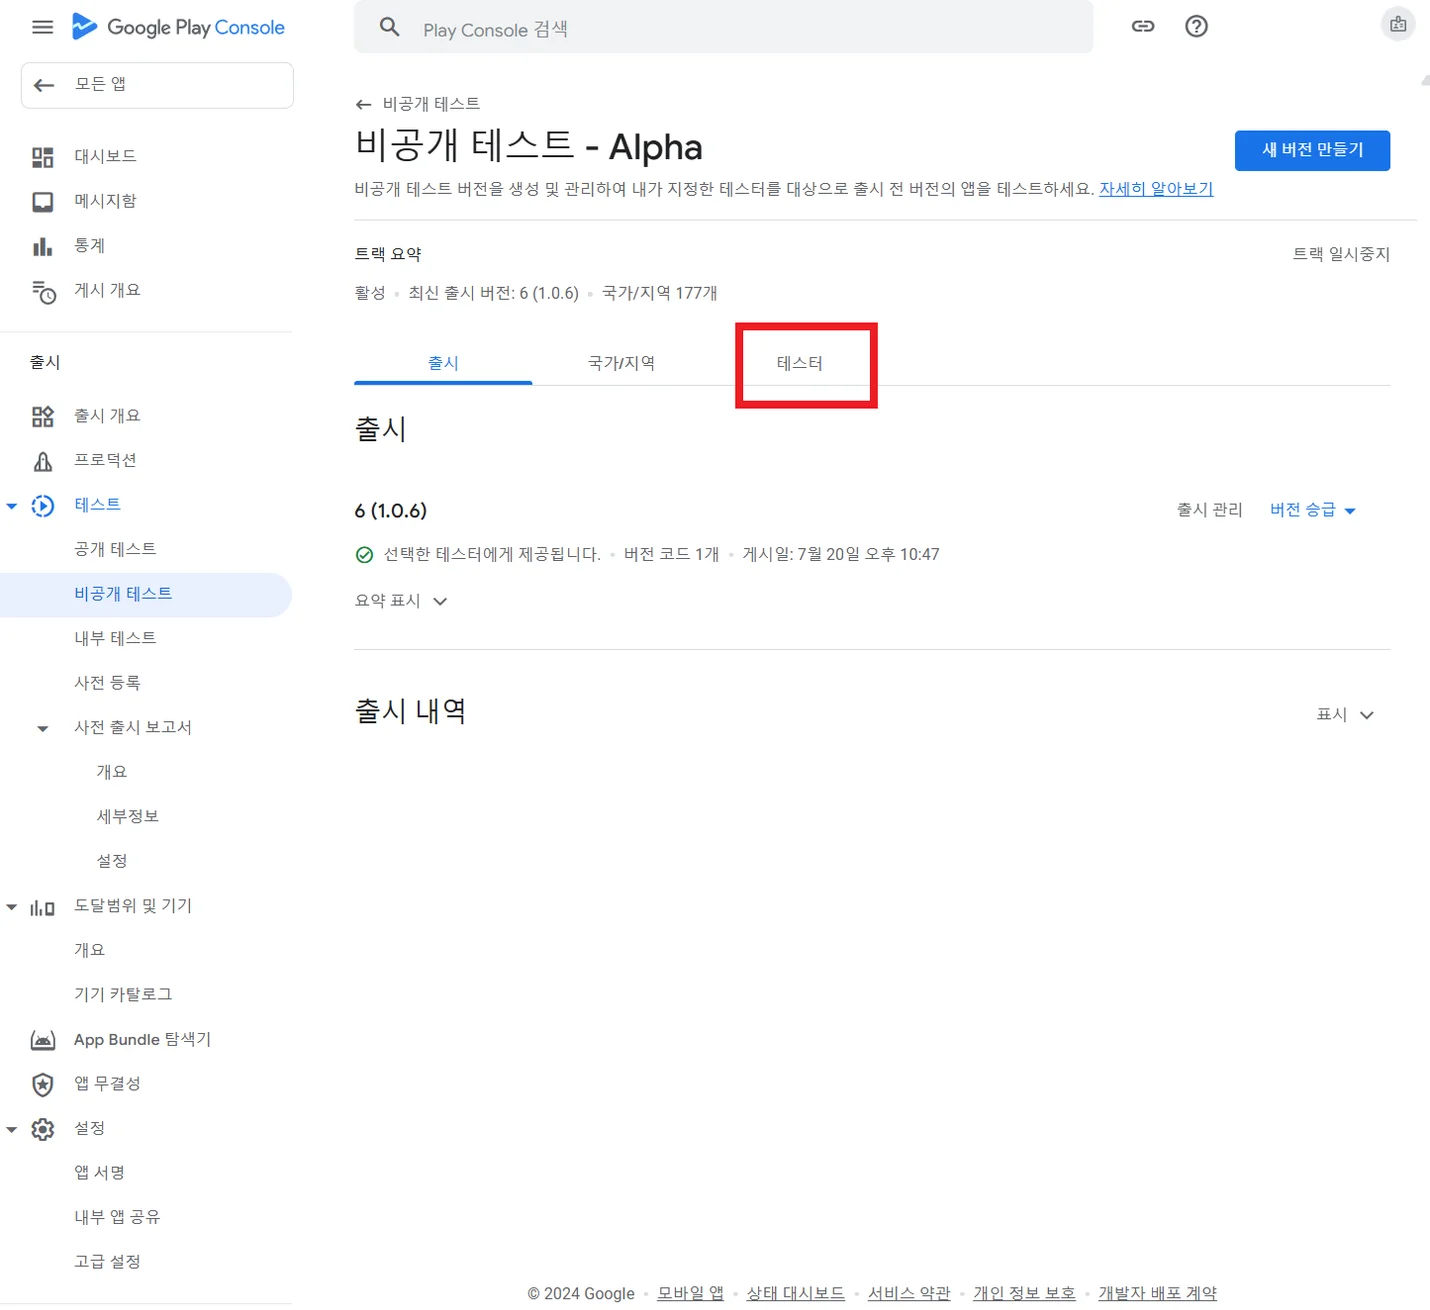Collapse 도달범위 및 기기 section arrow
Image resolution: width=1430 pixels, height=1310 pixels.
tap(12, 907)
